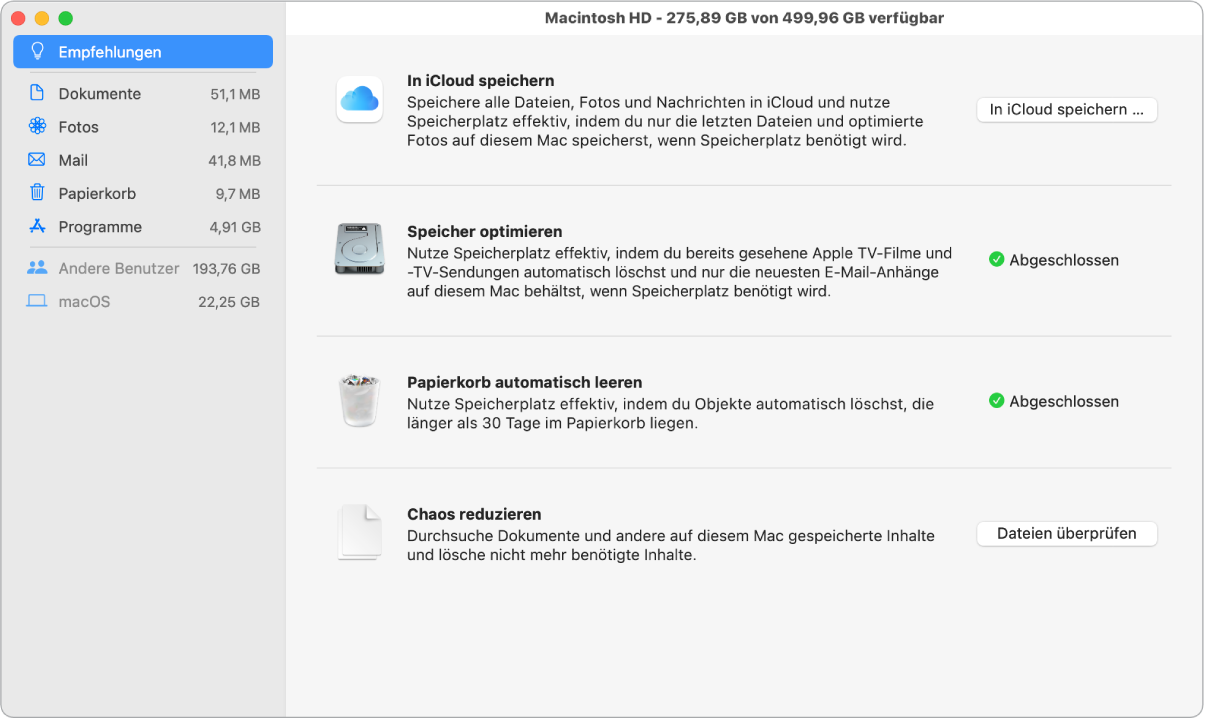1205x718 pixels.
Task: Click the 'In iCloud speichern ...' button
Action: pos(1066,109)
